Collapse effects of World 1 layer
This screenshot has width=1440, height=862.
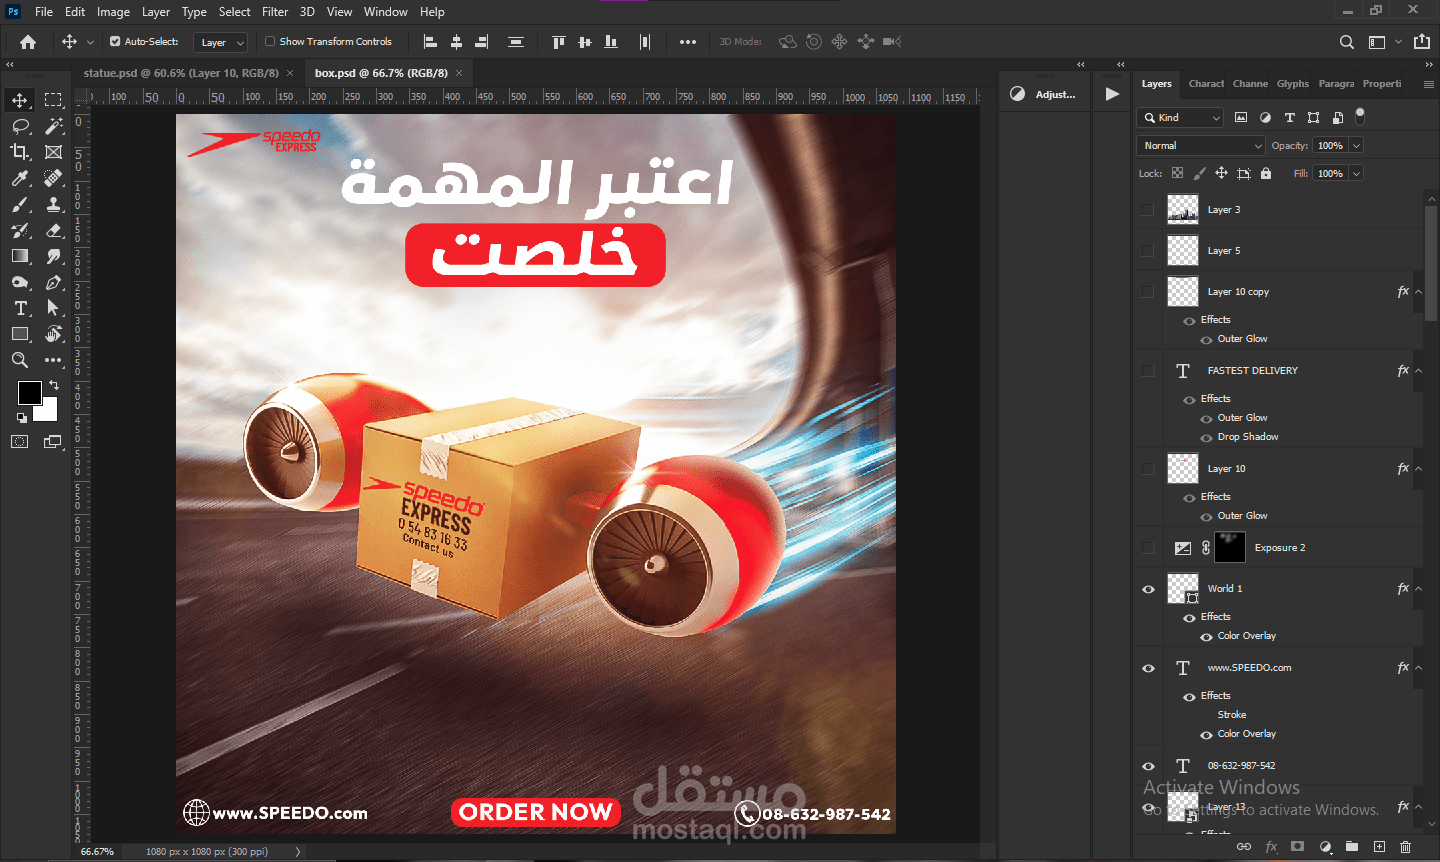(1418, 589)
